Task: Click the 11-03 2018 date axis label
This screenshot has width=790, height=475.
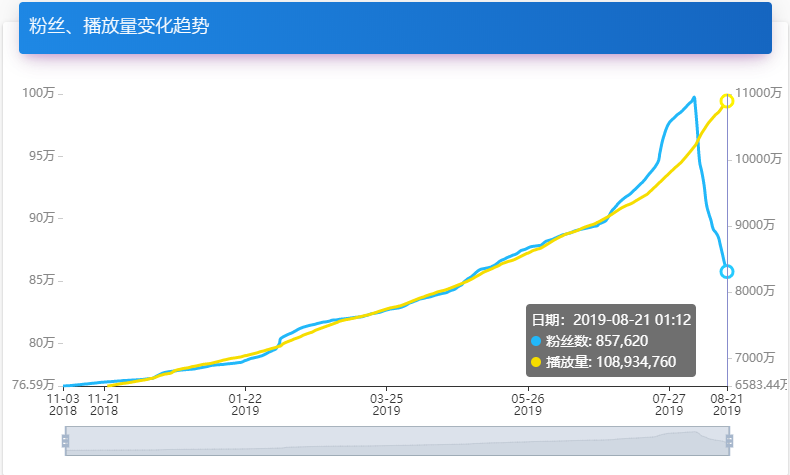Action: point(63,403)
